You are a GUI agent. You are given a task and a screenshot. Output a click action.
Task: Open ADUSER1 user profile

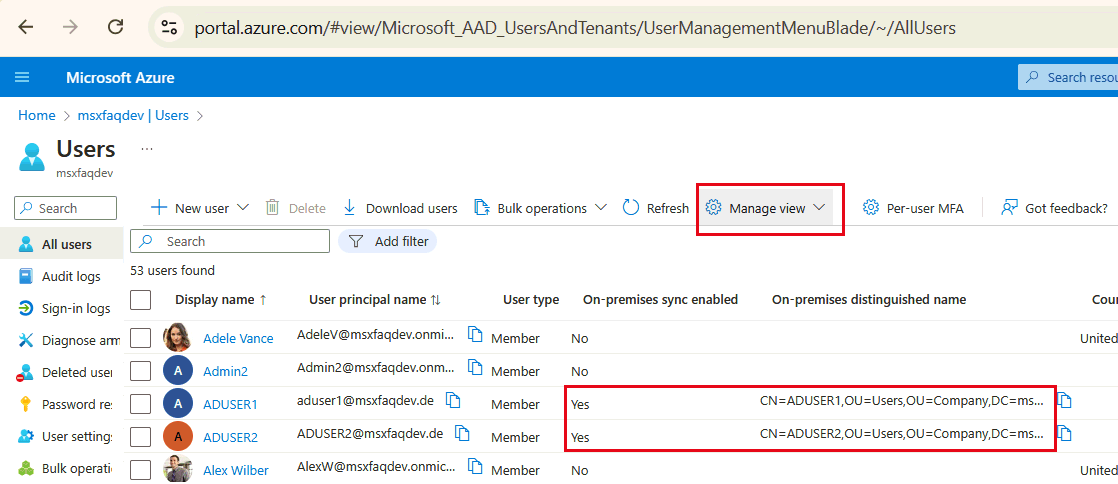point(230,404)
